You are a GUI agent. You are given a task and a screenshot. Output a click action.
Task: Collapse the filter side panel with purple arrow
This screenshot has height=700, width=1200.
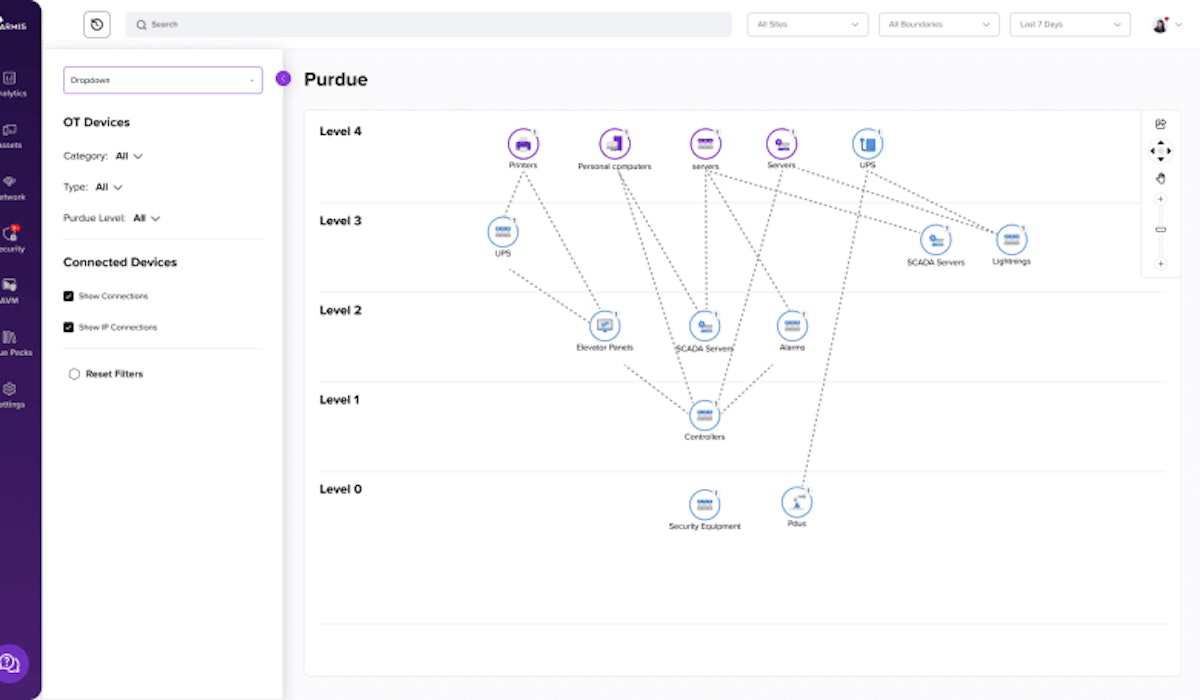[283, 79]
